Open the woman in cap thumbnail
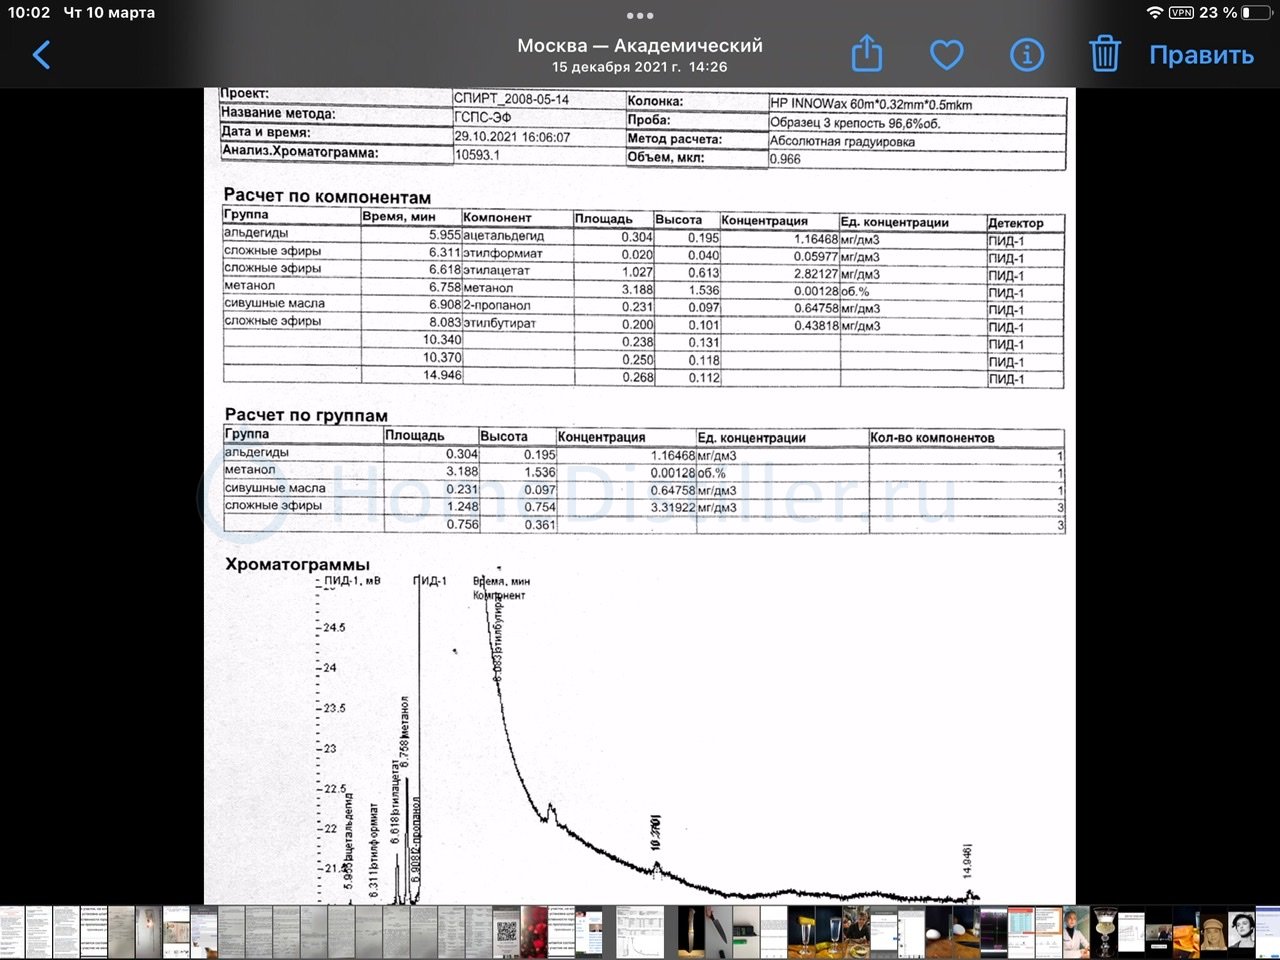 (x=1213, y=932)
